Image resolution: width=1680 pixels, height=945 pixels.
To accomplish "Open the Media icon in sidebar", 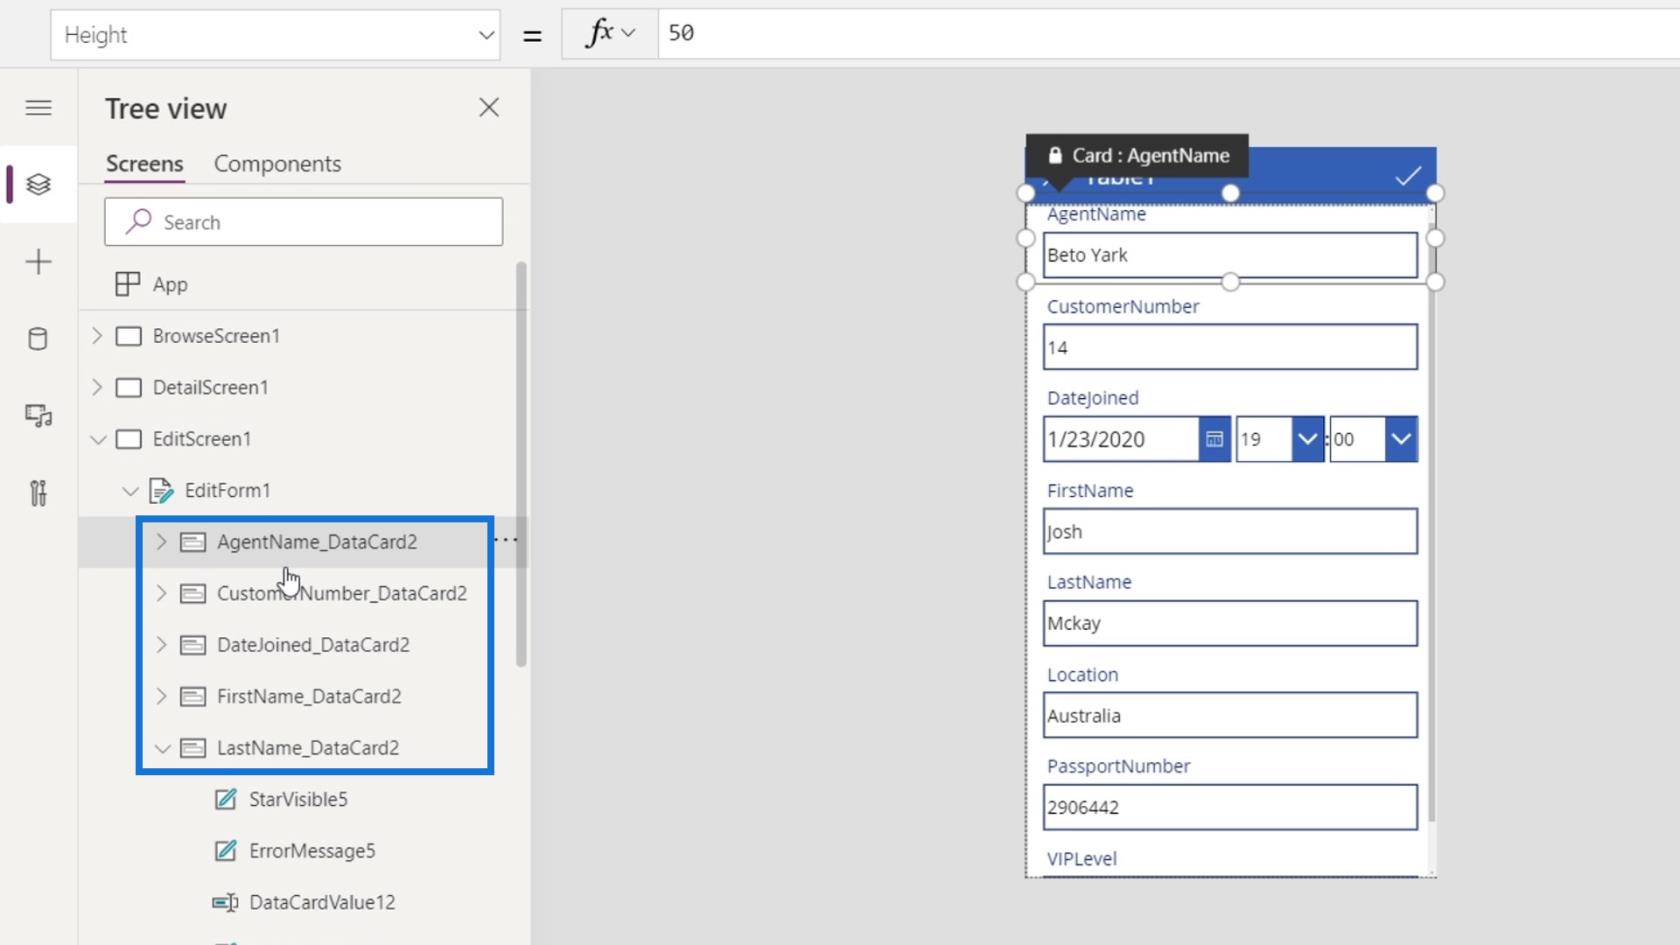I will [x=38, y=416].
